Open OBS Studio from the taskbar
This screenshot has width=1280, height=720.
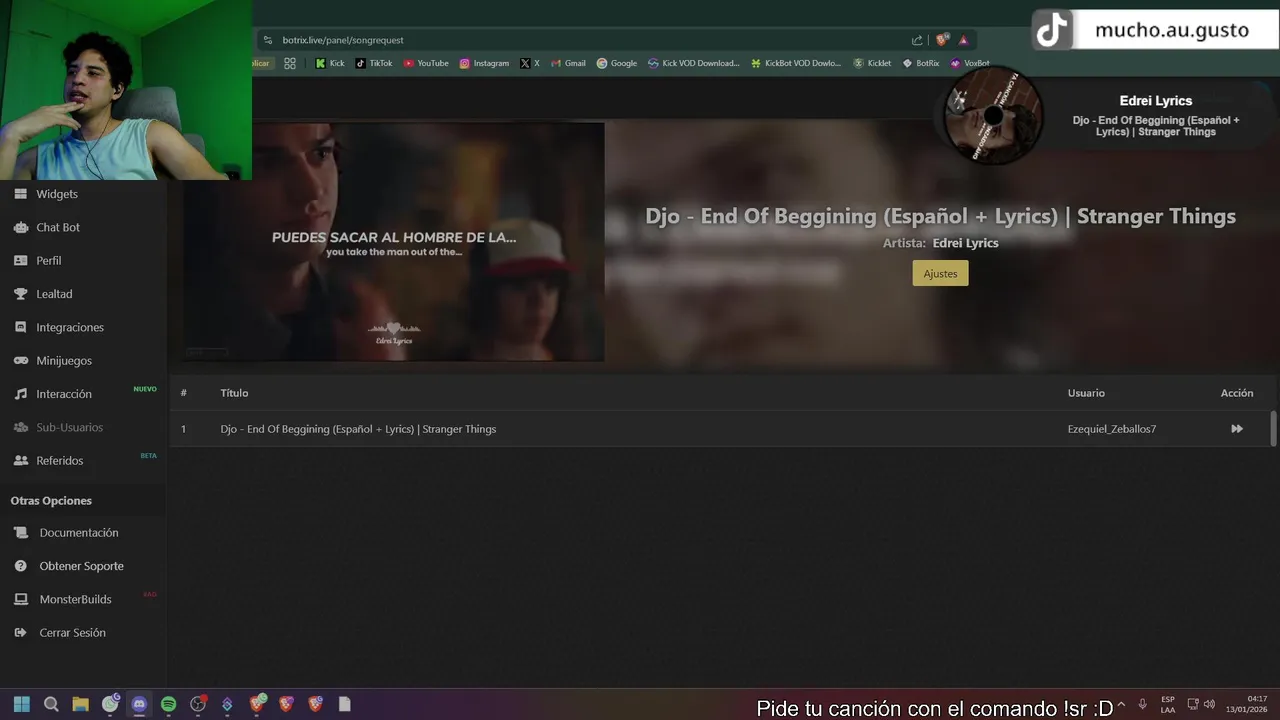198,704
